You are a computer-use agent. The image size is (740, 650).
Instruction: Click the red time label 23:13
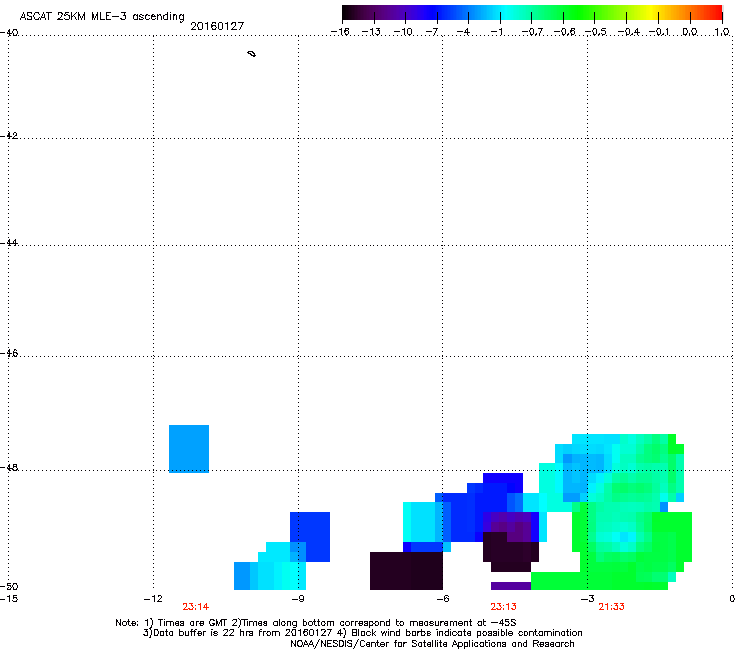504,607
